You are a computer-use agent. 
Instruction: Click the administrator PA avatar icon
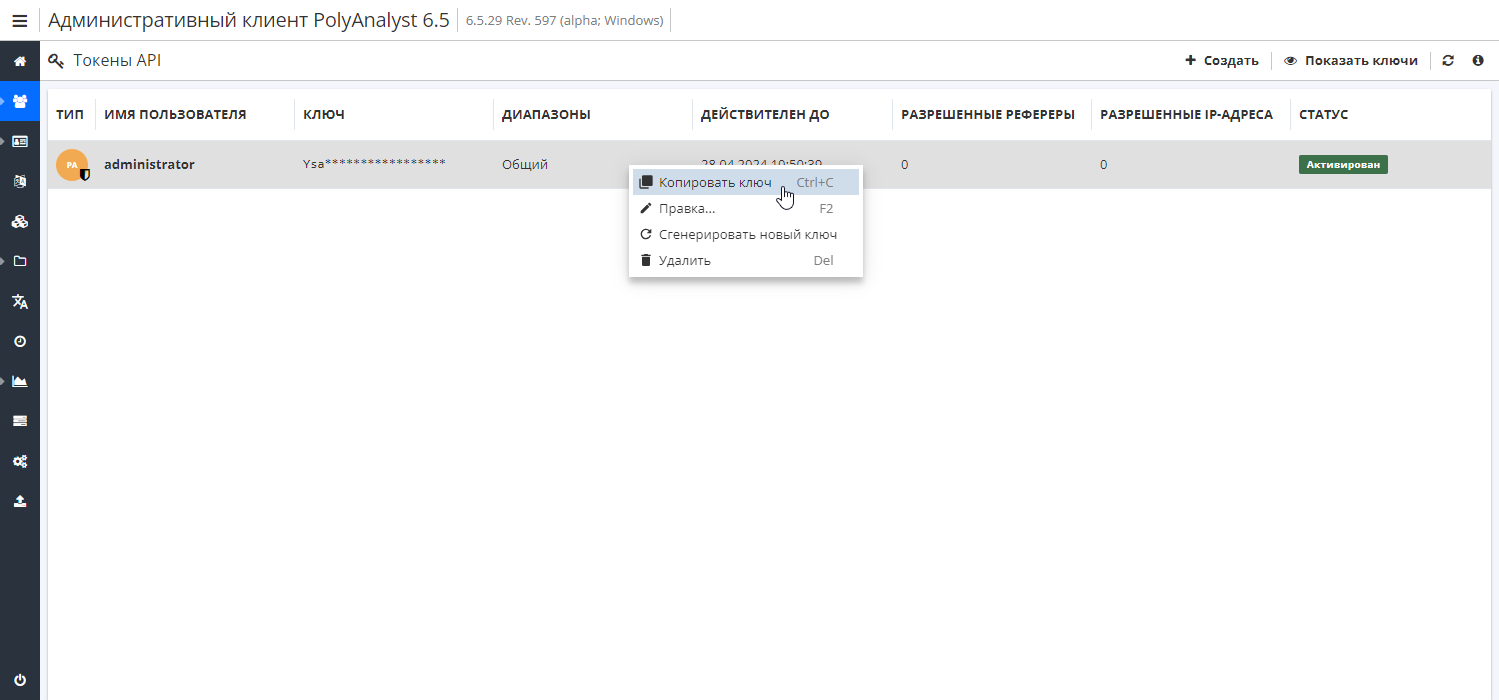[x=72, y=165]
